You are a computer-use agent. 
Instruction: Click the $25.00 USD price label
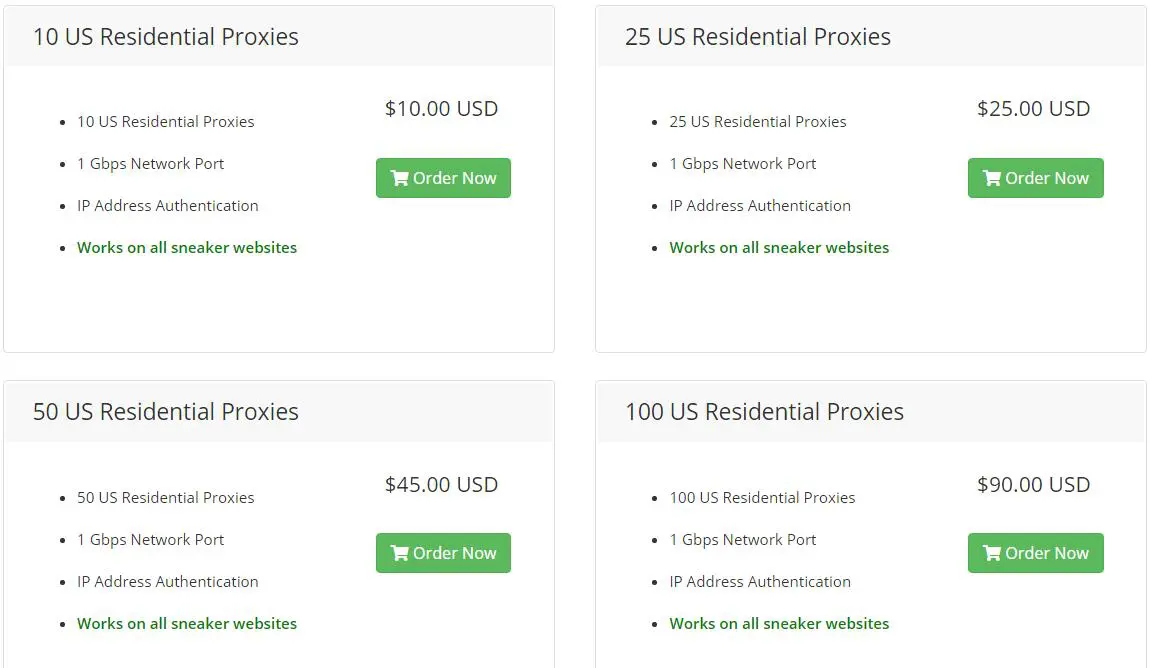[x=1033, y=109]
